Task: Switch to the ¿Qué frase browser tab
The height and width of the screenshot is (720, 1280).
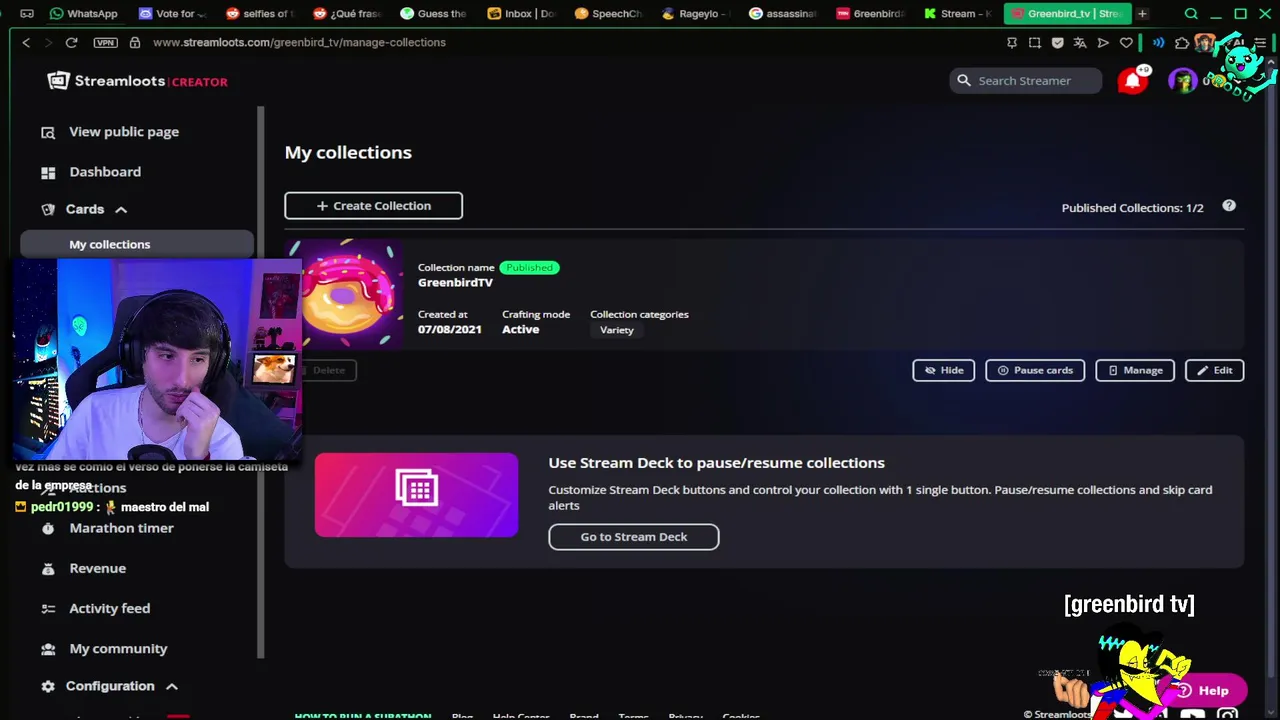Action: (347, 14)
